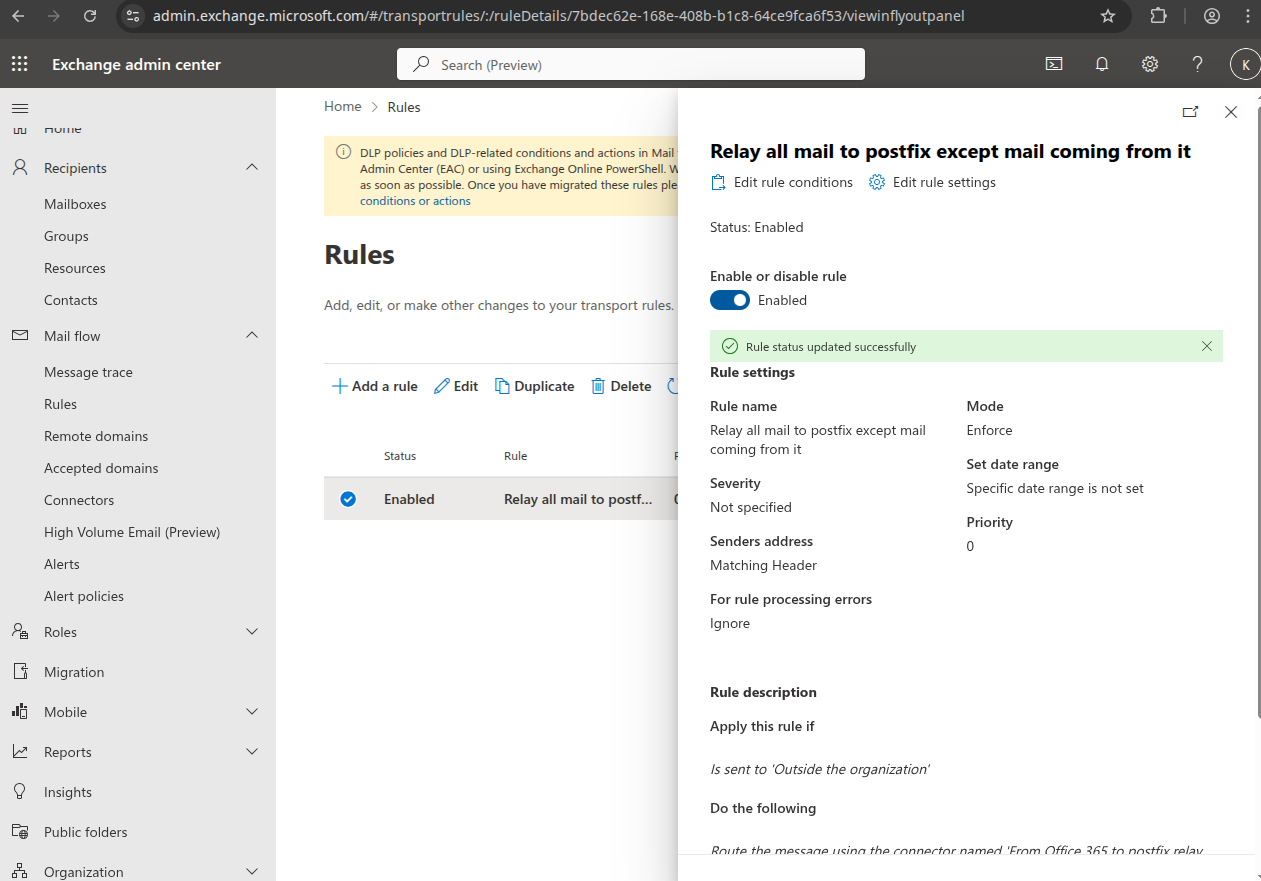Click the Roles icon in sidebar
Image resolution: width=1261 pixels, height=881 pixels.
20,632
